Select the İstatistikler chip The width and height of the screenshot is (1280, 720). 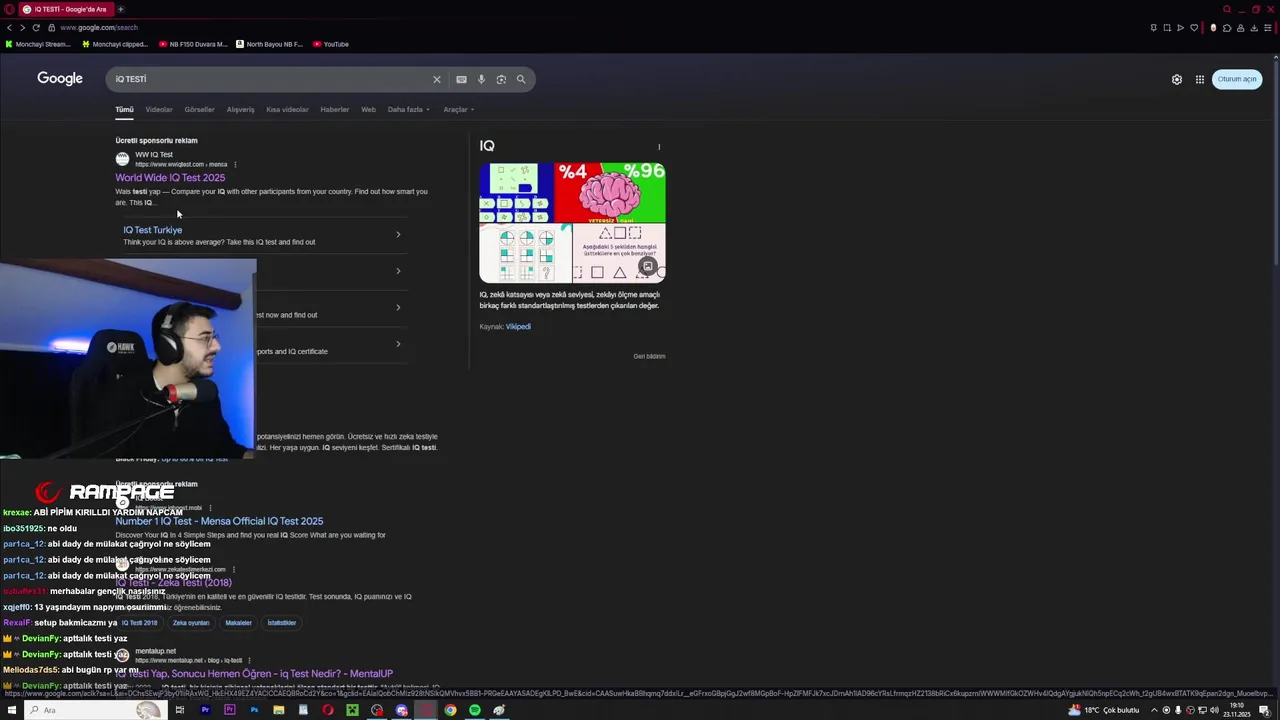pyautogui.click(x=281, y=623)
